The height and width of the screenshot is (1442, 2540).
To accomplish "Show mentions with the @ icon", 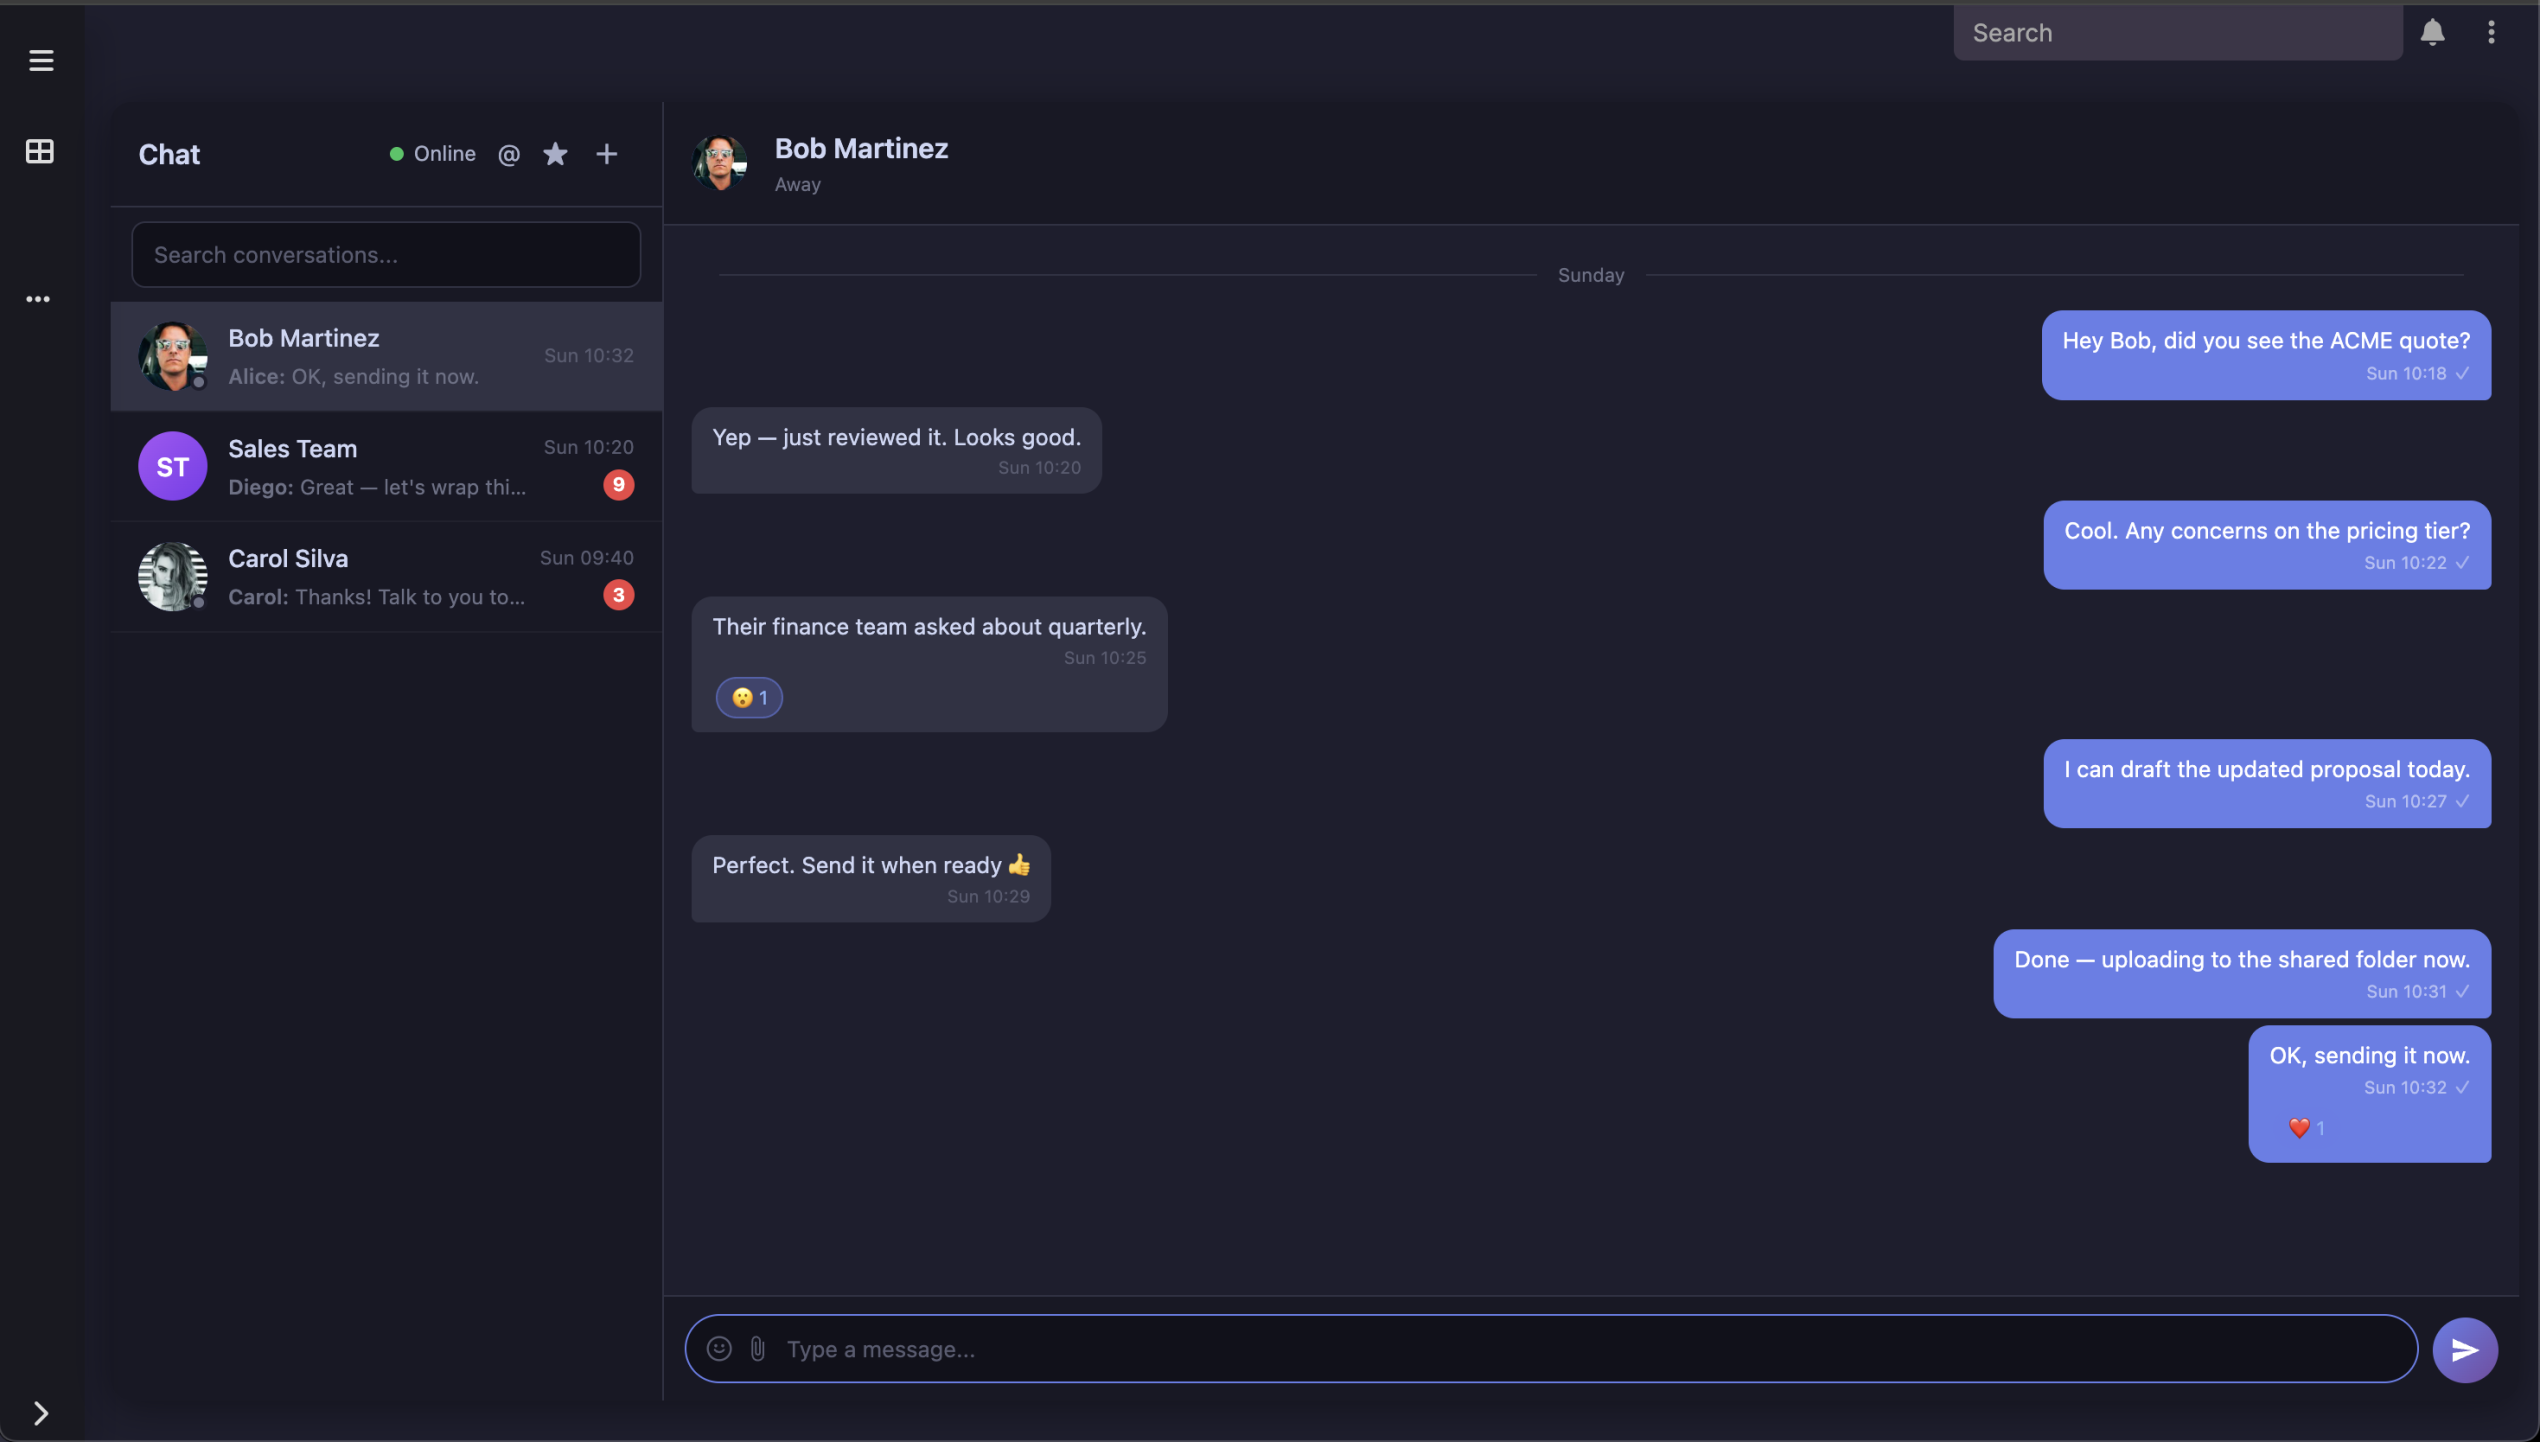I will coord(508,154).
